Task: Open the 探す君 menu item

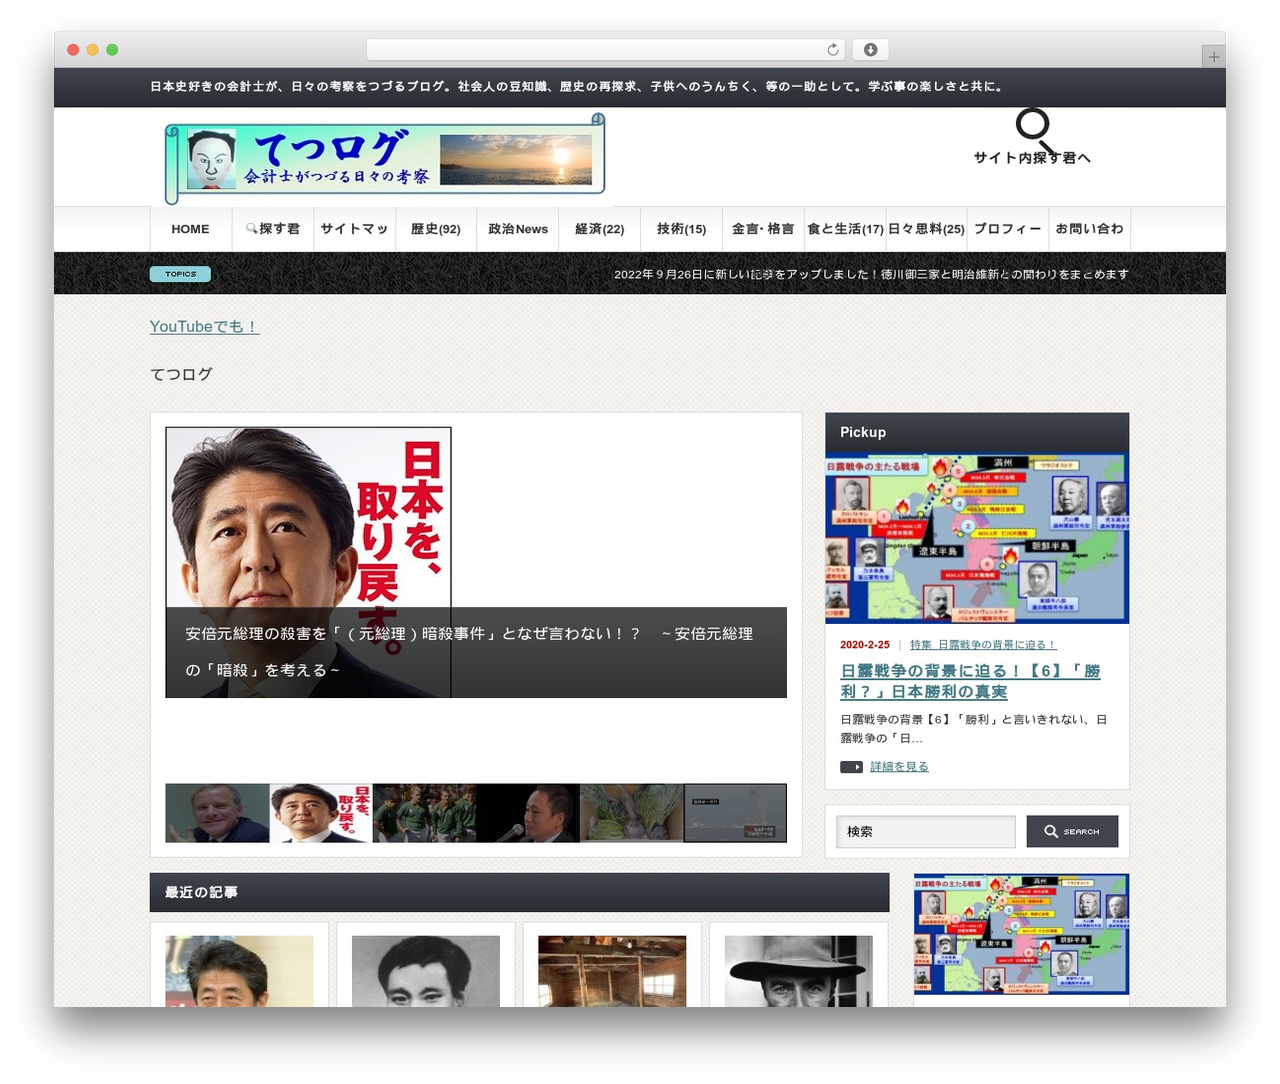Action: click(273, 229)
